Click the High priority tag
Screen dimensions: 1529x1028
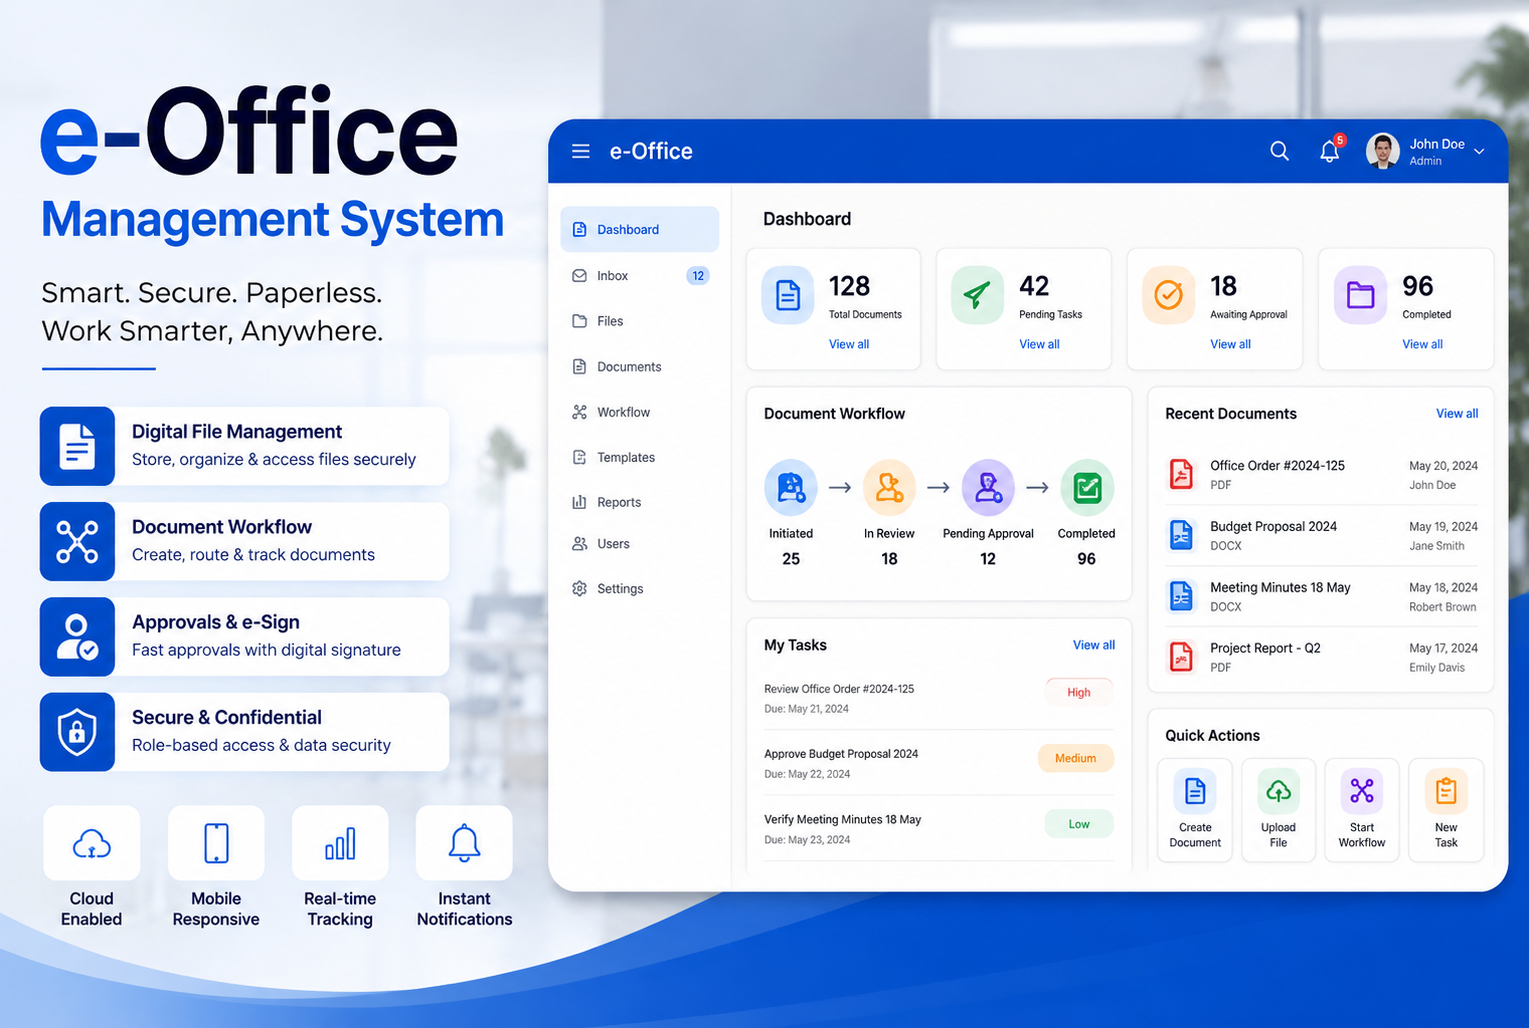pyautogui.click(x=1079, y=692)
